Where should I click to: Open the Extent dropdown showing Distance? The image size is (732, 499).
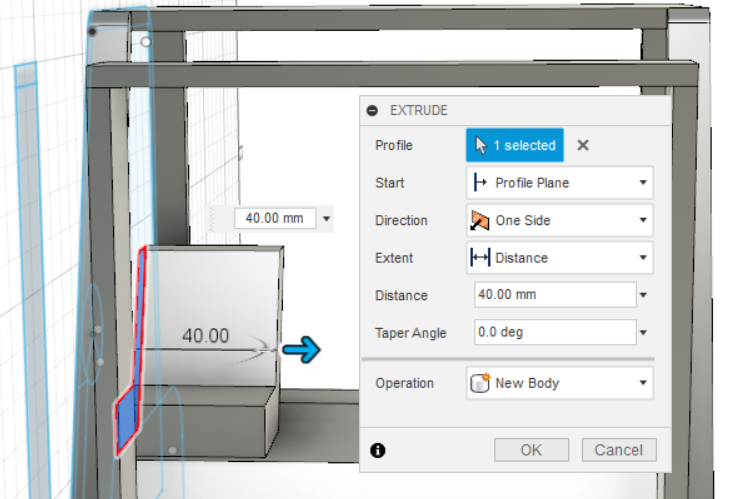coord(559,258)
